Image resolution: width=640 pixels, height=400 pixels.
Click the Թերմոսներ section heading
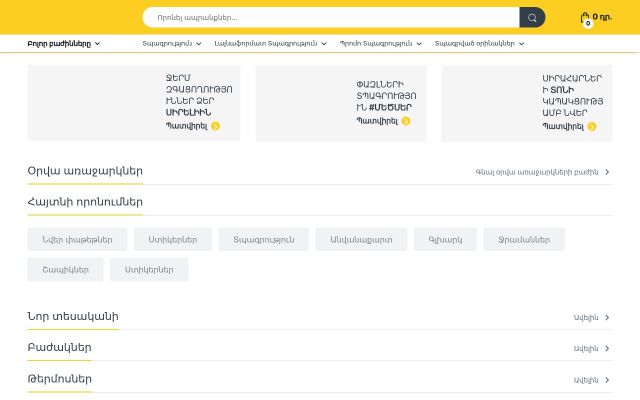click(x=60, y=379)
